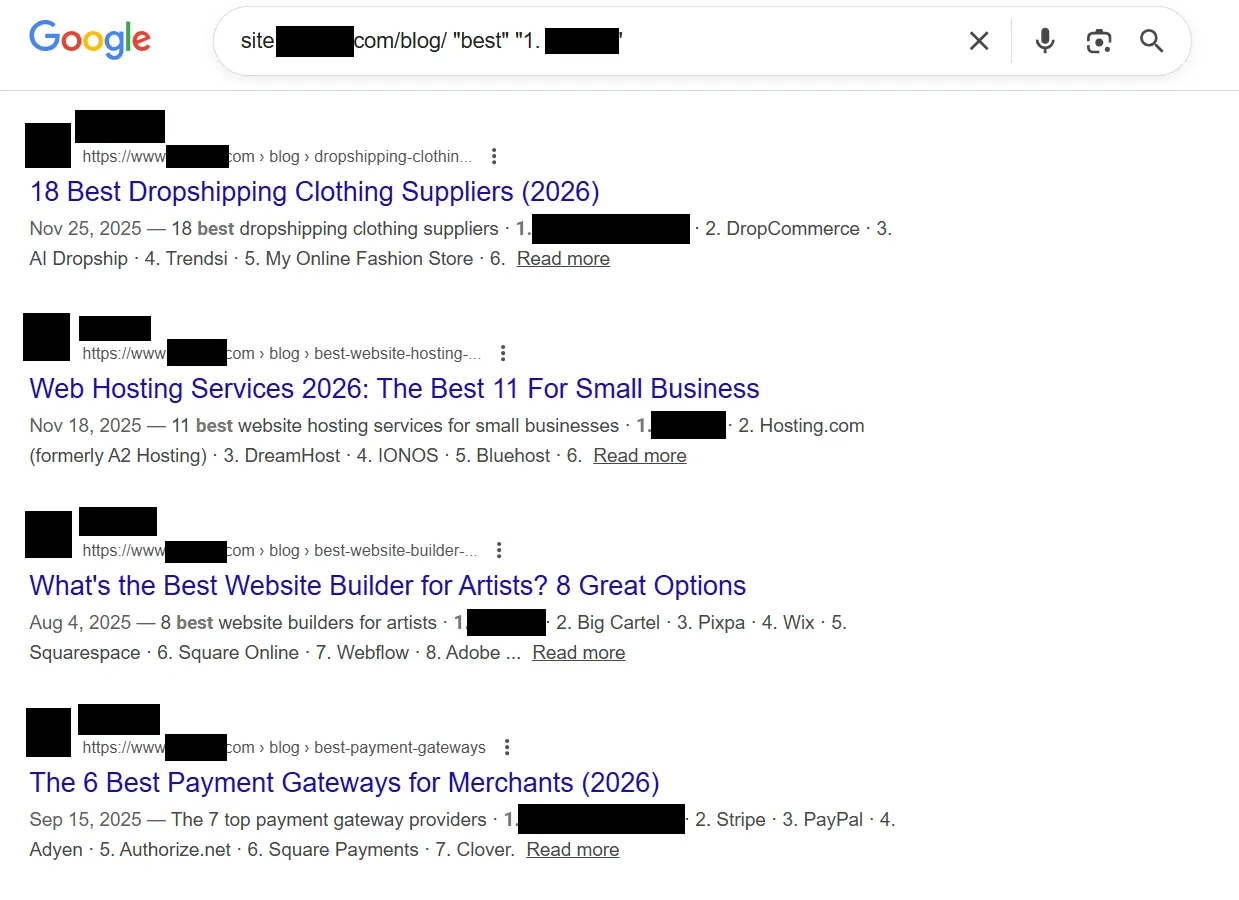Clear the search query with X icon

click(979, 41)
